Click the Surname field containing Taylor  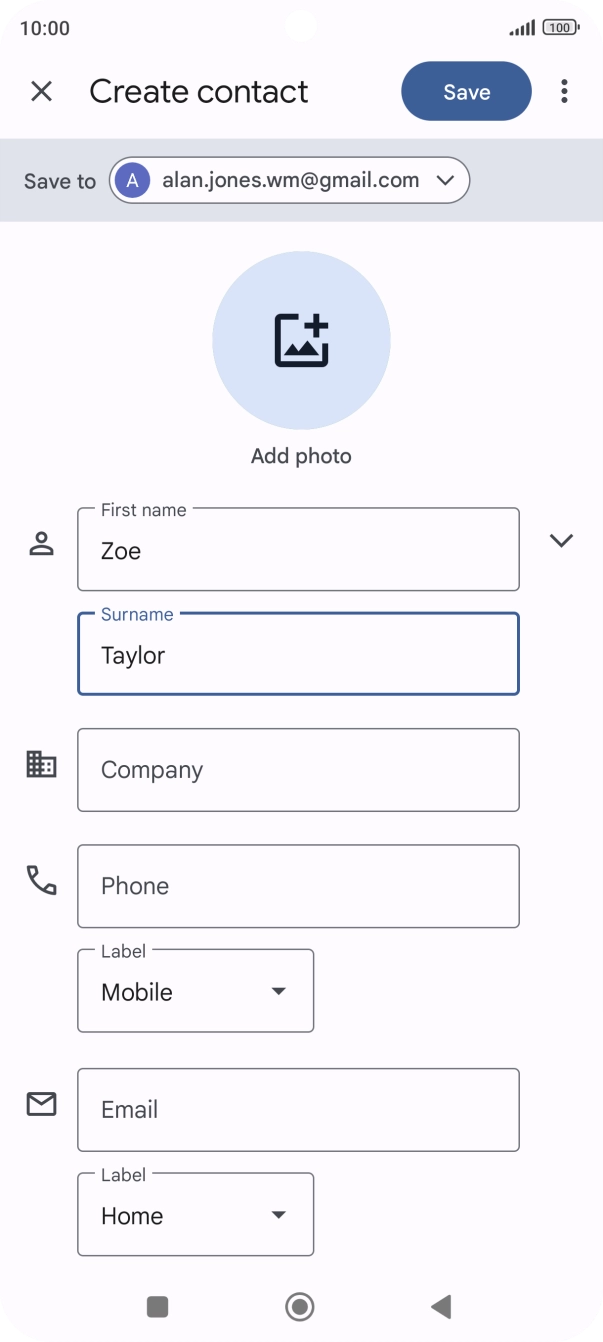[x=298, y=654]
